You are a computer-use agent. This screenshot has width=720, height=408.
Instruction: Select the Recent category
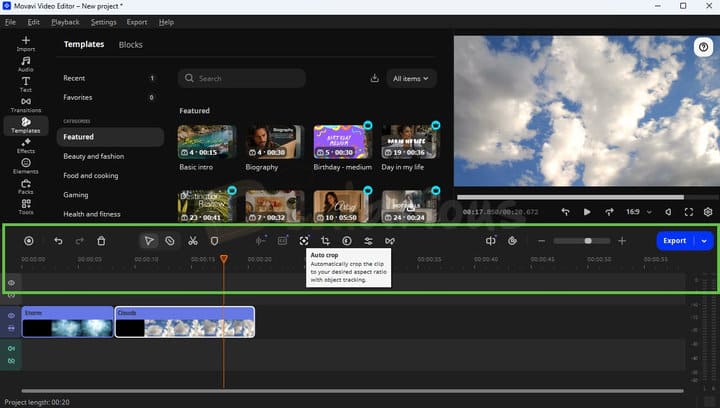click(110, 78)
